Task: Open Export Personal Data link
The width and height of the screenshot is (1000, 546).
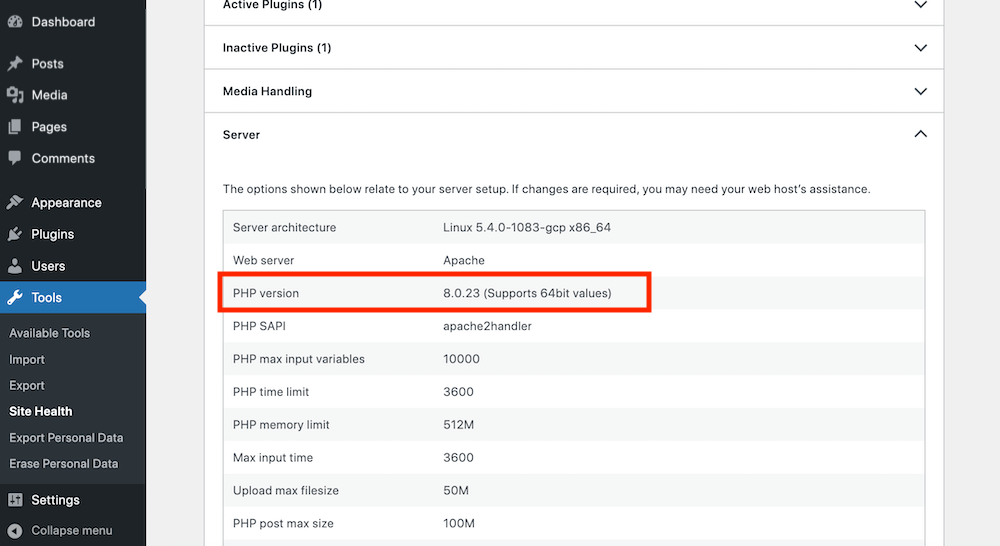Action: (66, 438)
